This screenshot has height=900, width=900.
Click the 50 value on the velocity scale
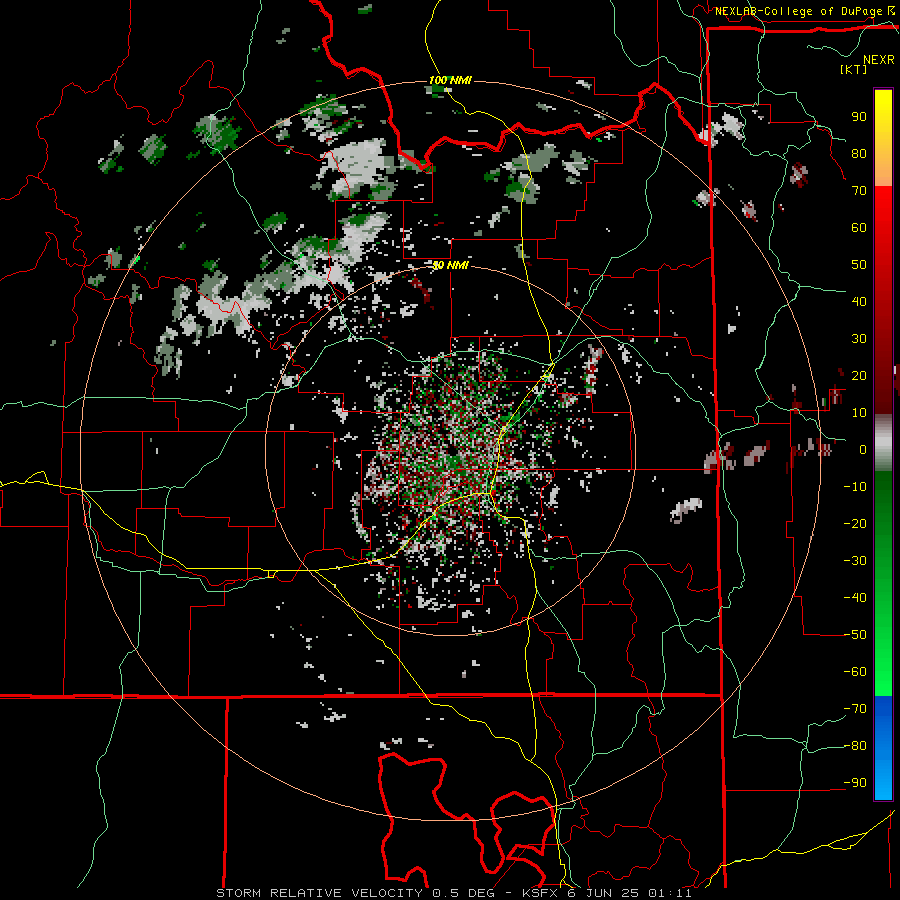point(859,265)
